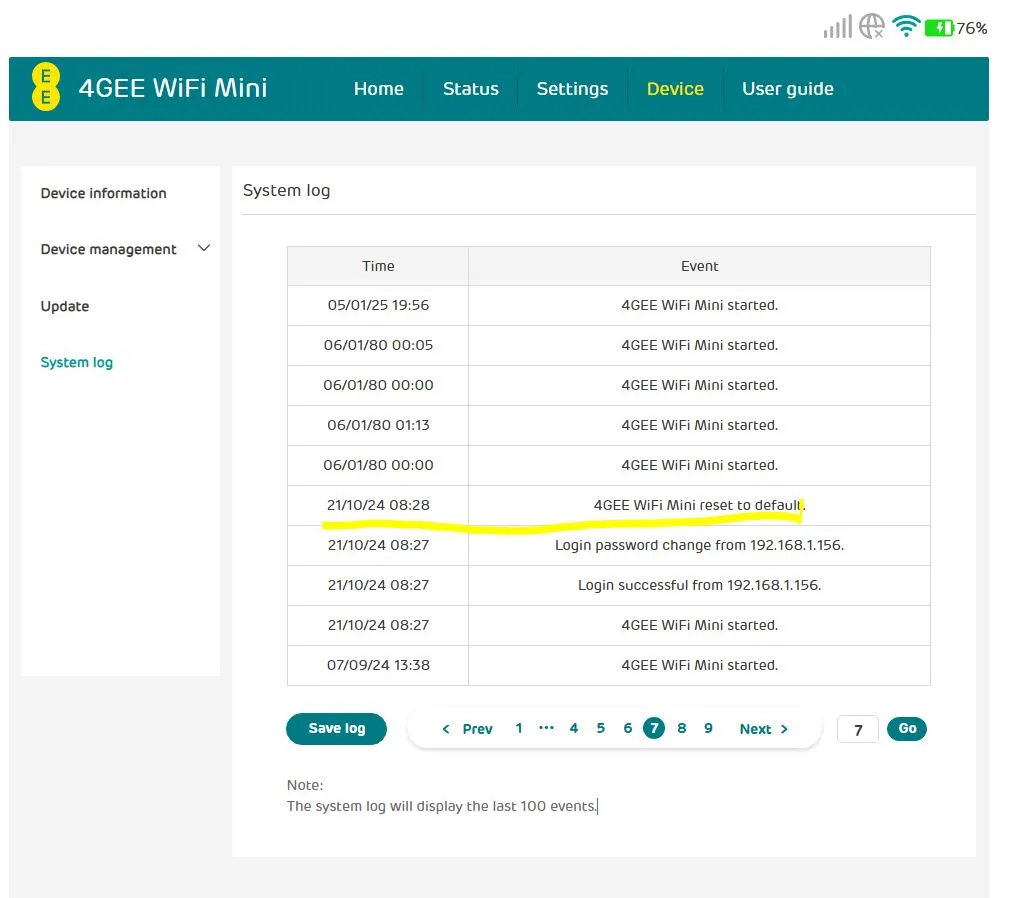Check the mobile signal strength icon
The width and height of the screenshot is (1015, 898).
point(837,27)
